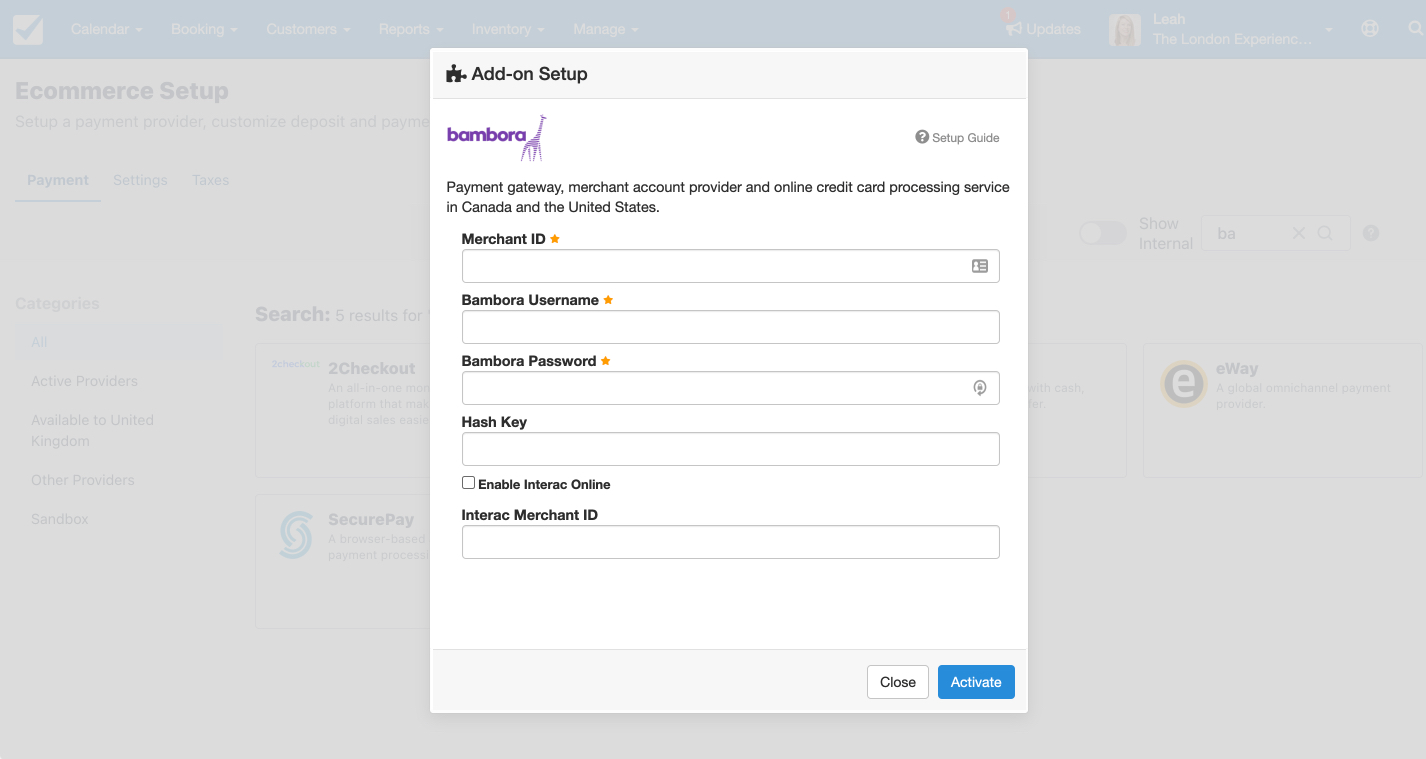Click the question mark help icon beside search
The width and height of the screenshot is (1426, 759).
[x=1371, y=233]
